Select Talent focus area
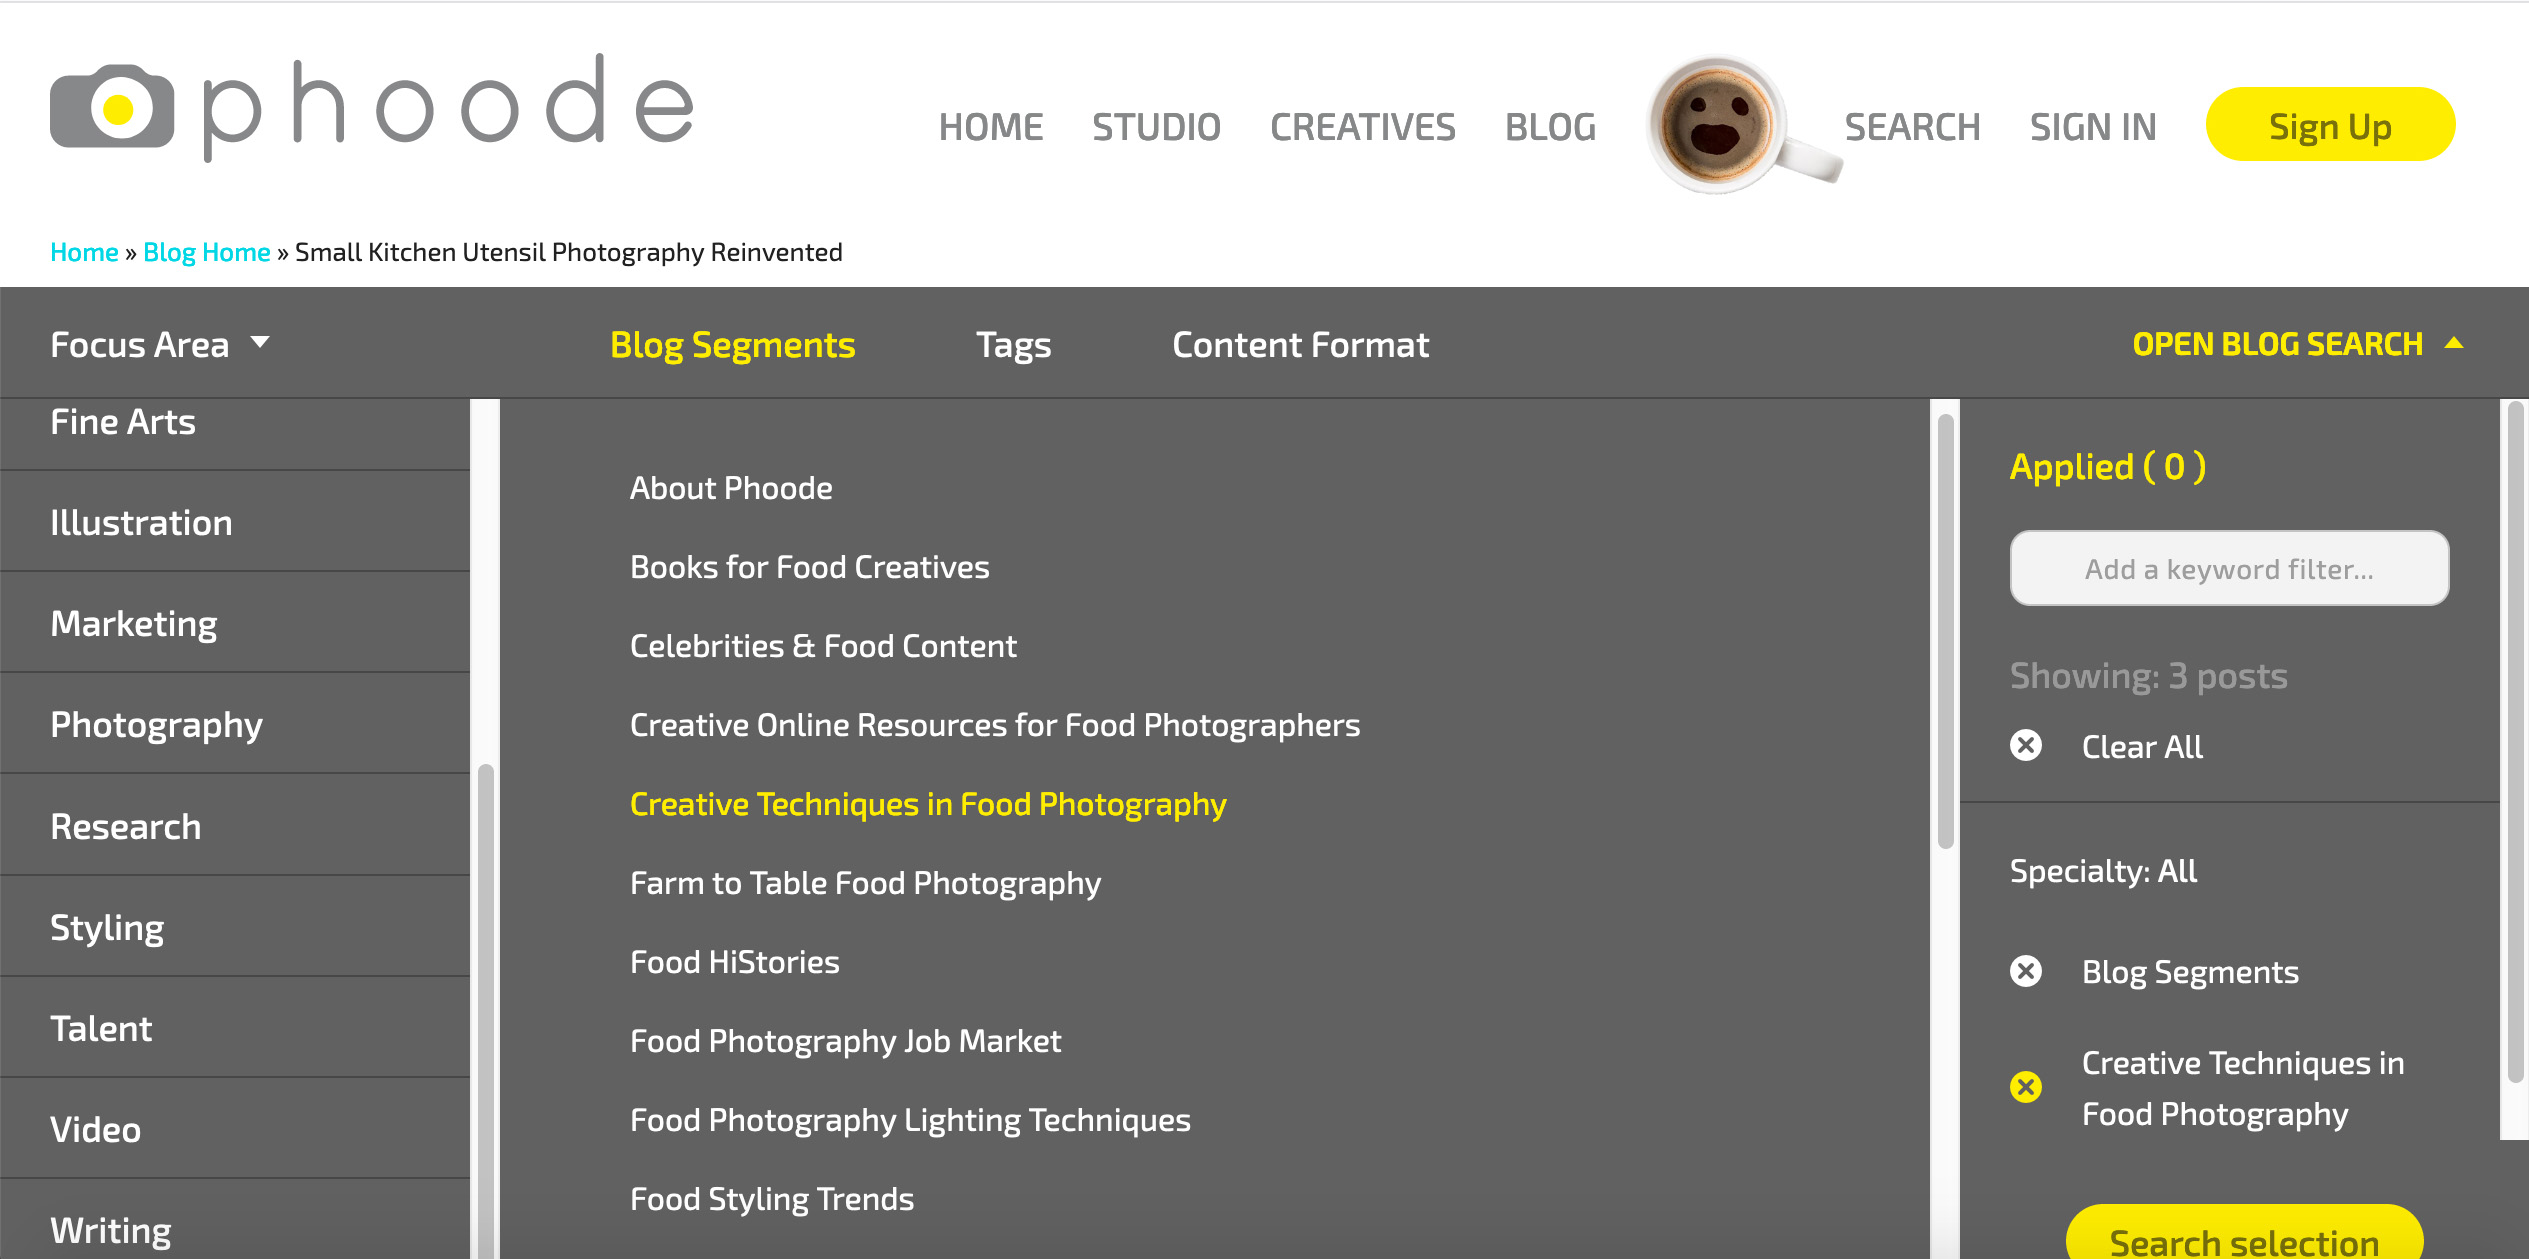Image resolution: width=2529 pixels, height=1259 pixels. coord(235,1028)
